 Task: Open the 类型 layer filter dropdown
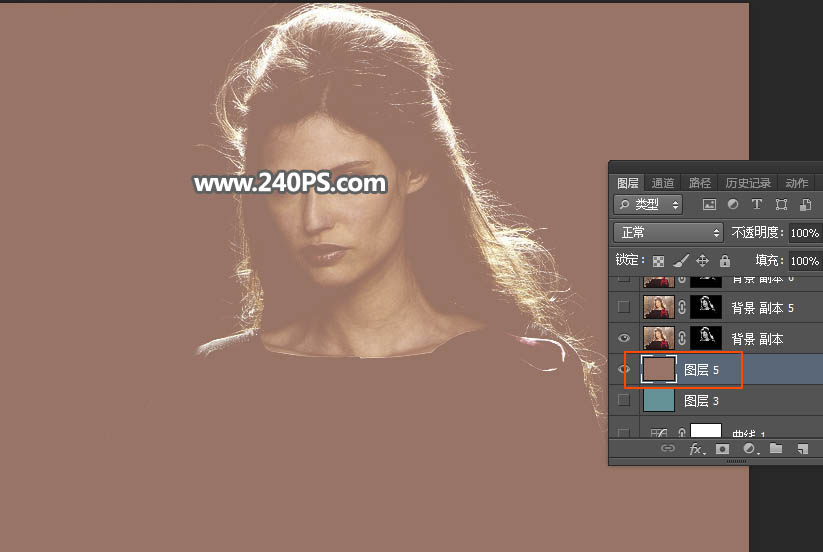coord(648,205)
